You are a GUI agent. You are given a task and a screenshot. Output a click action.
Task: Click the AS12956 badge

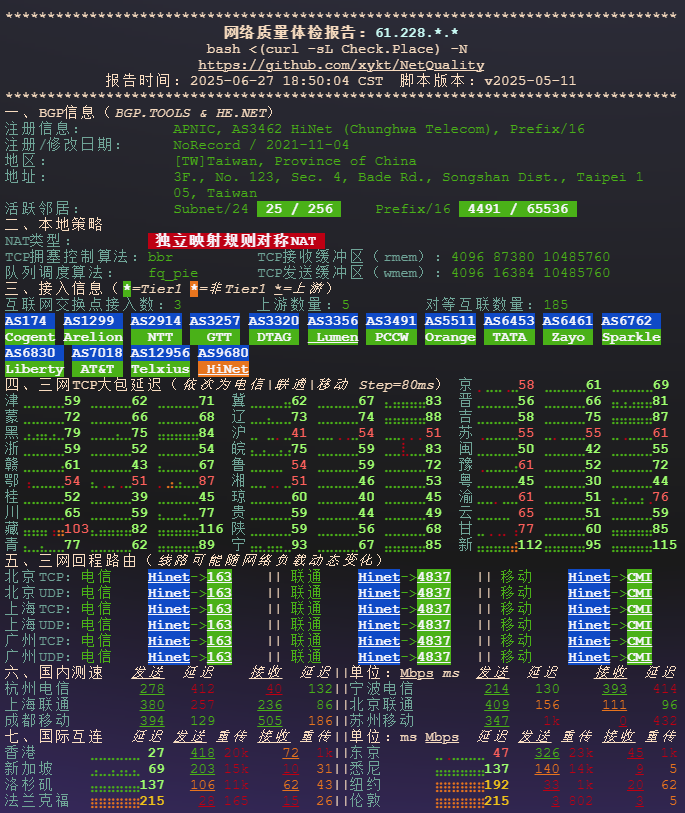(x=160, y=353)
